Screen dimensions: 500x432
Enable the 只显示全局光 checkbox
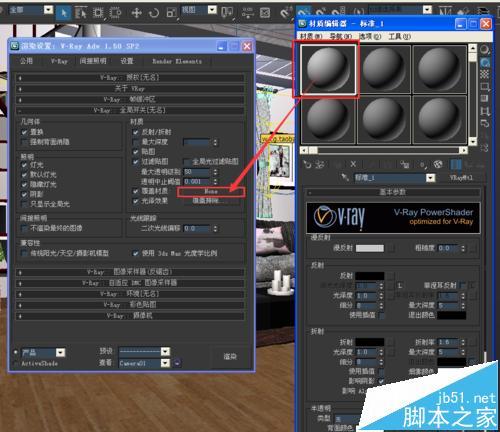click(24, 204)
